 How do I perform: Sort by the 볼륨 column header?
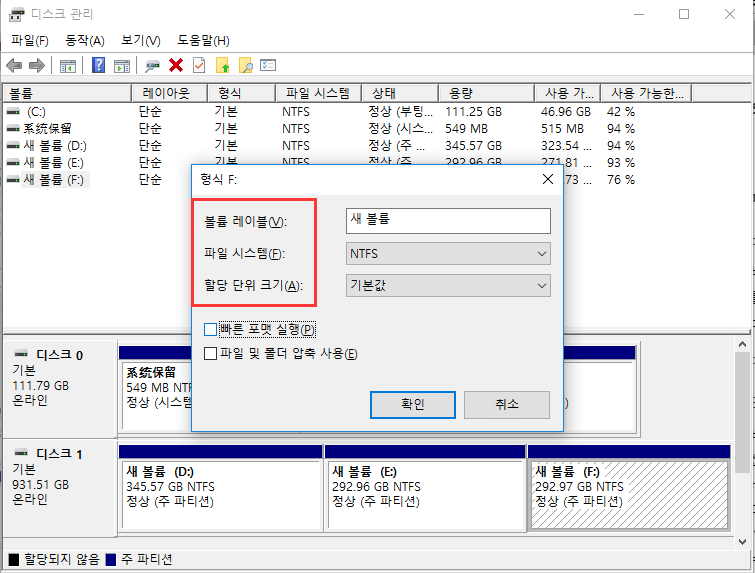pos(67,93)
